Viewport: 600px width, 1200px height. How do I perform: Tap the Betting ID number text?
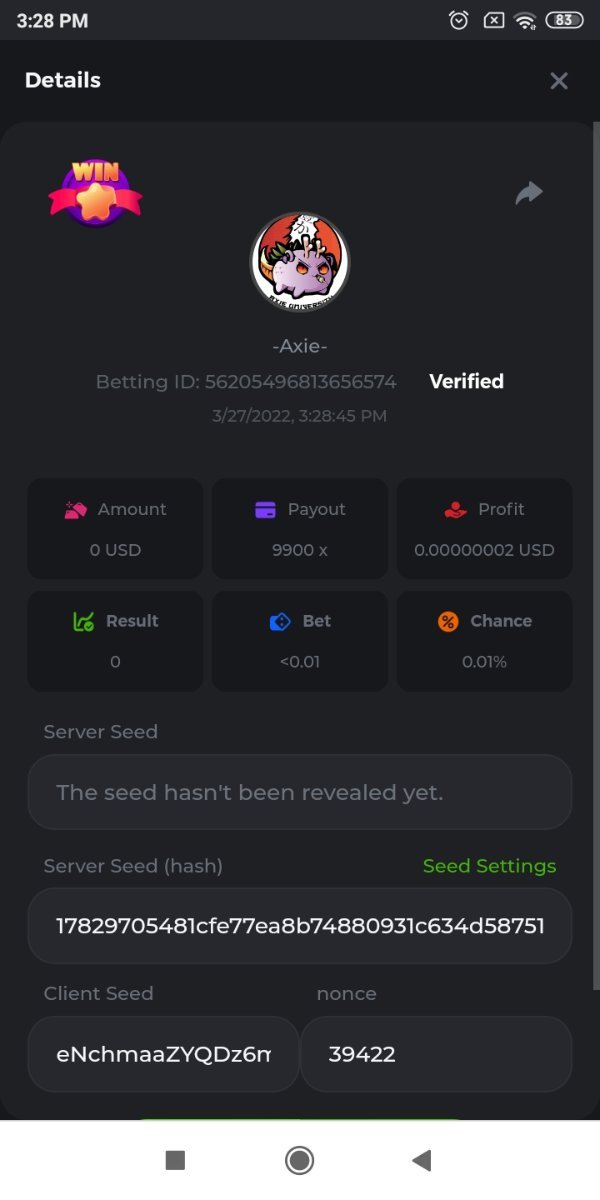click(x=300, y=382)
